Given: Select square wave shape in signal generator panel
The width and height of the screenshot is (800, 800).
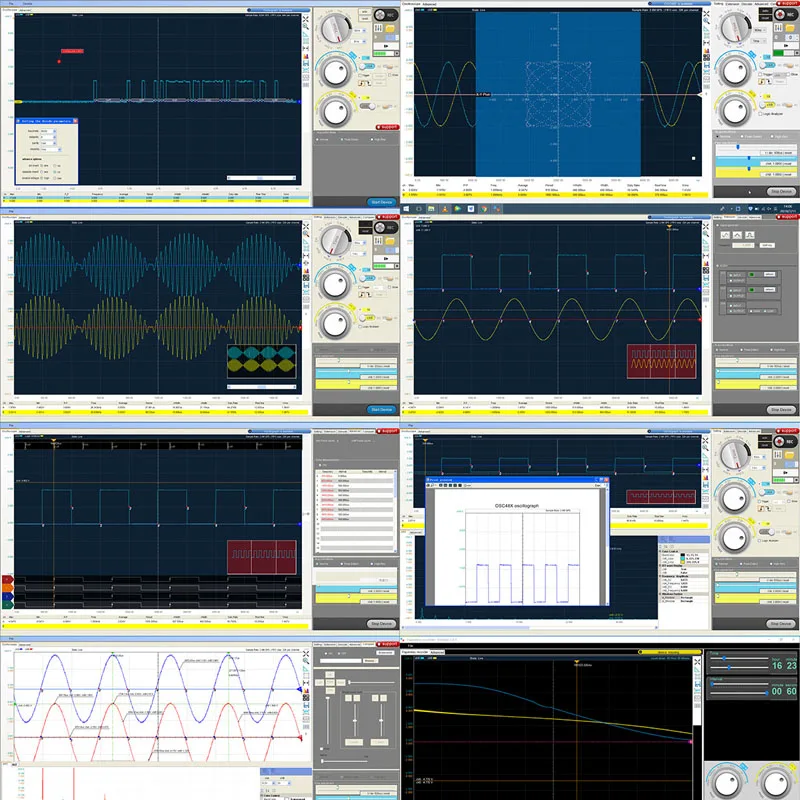Looking at the screenshot, I should tap(749, 235).
